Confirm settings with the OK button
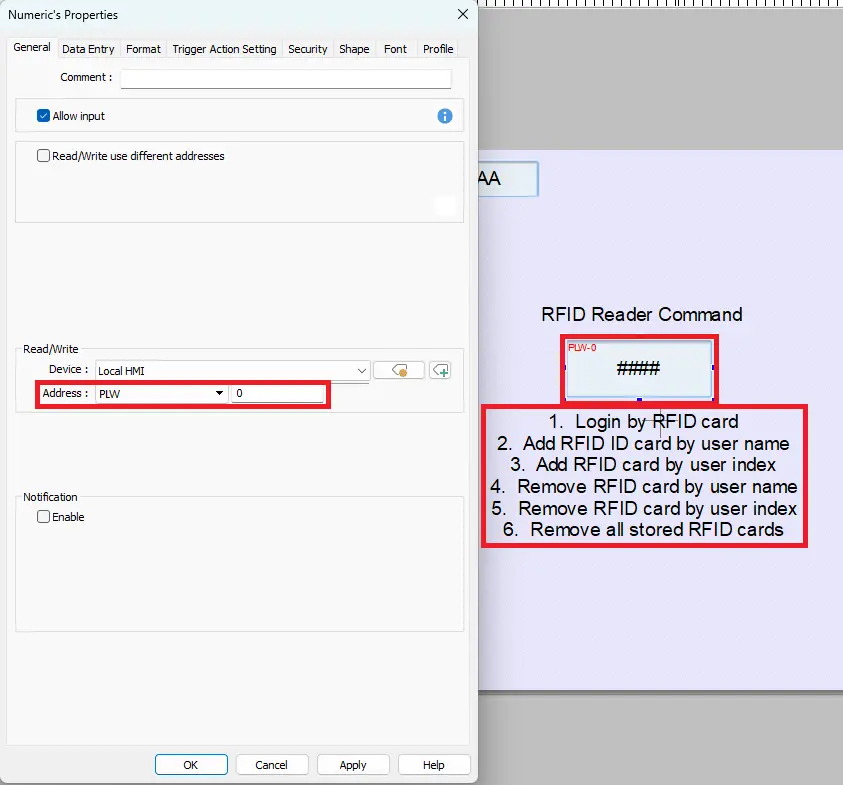The image size is (843, 785). (x=190, y=764)
